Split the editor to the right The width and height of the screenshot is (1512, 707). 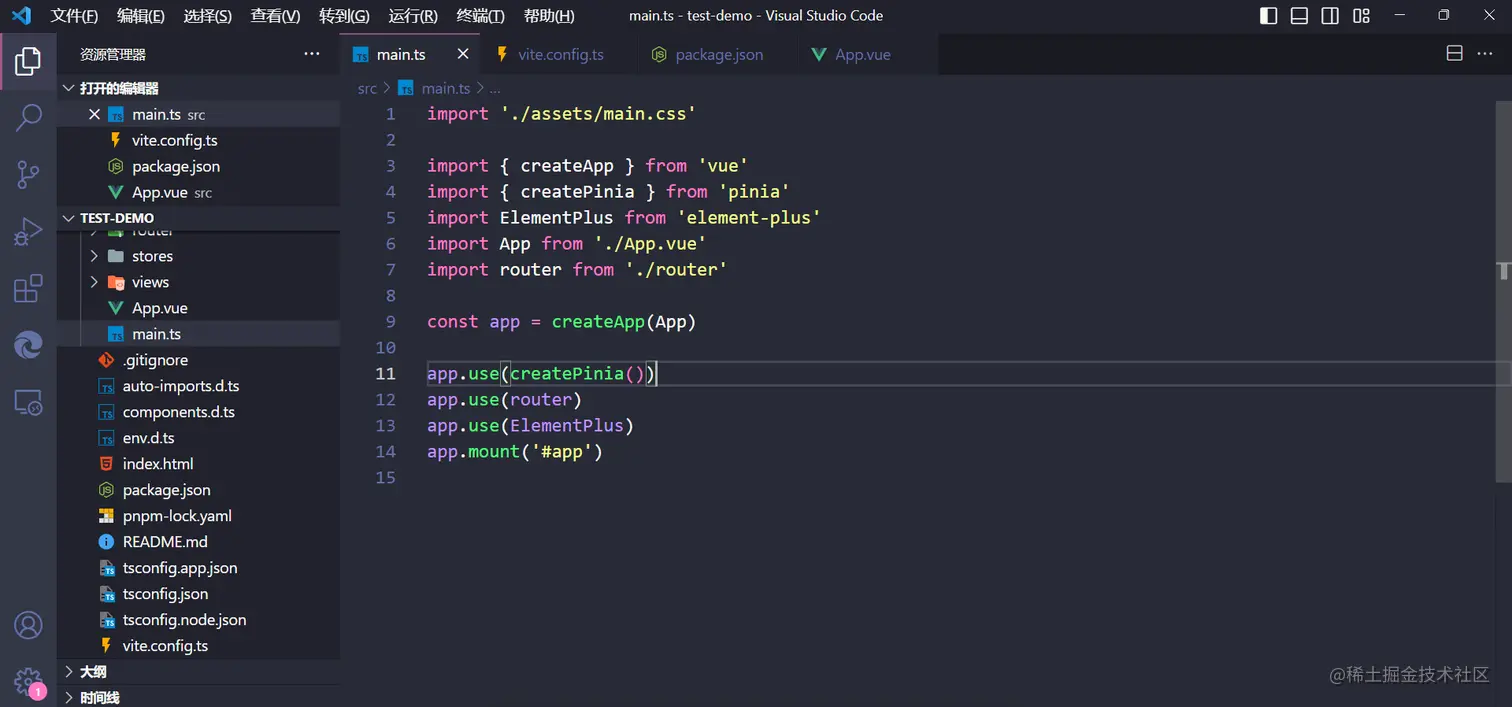(1455, 54)
